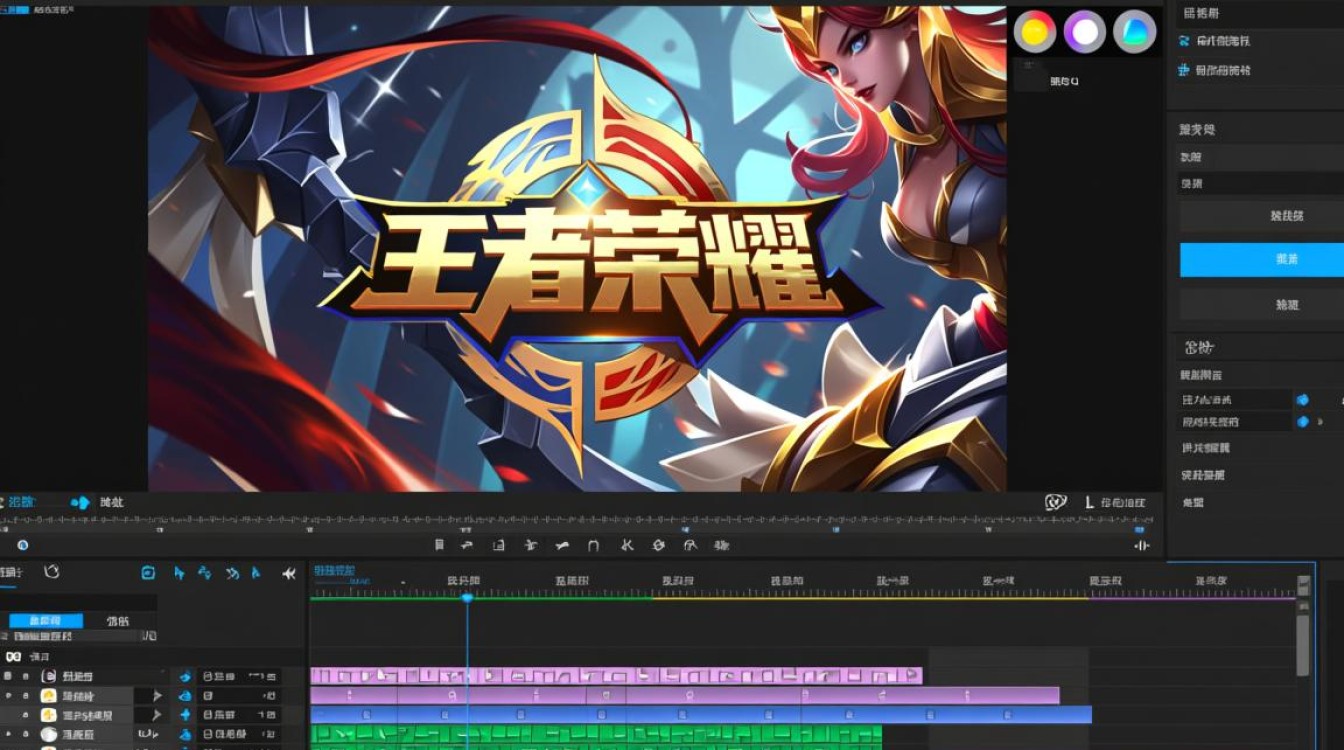This screenshot has height=750, width=1344.
Task: Click the rounded-square icon on the first track row
Action: [48, 676]
